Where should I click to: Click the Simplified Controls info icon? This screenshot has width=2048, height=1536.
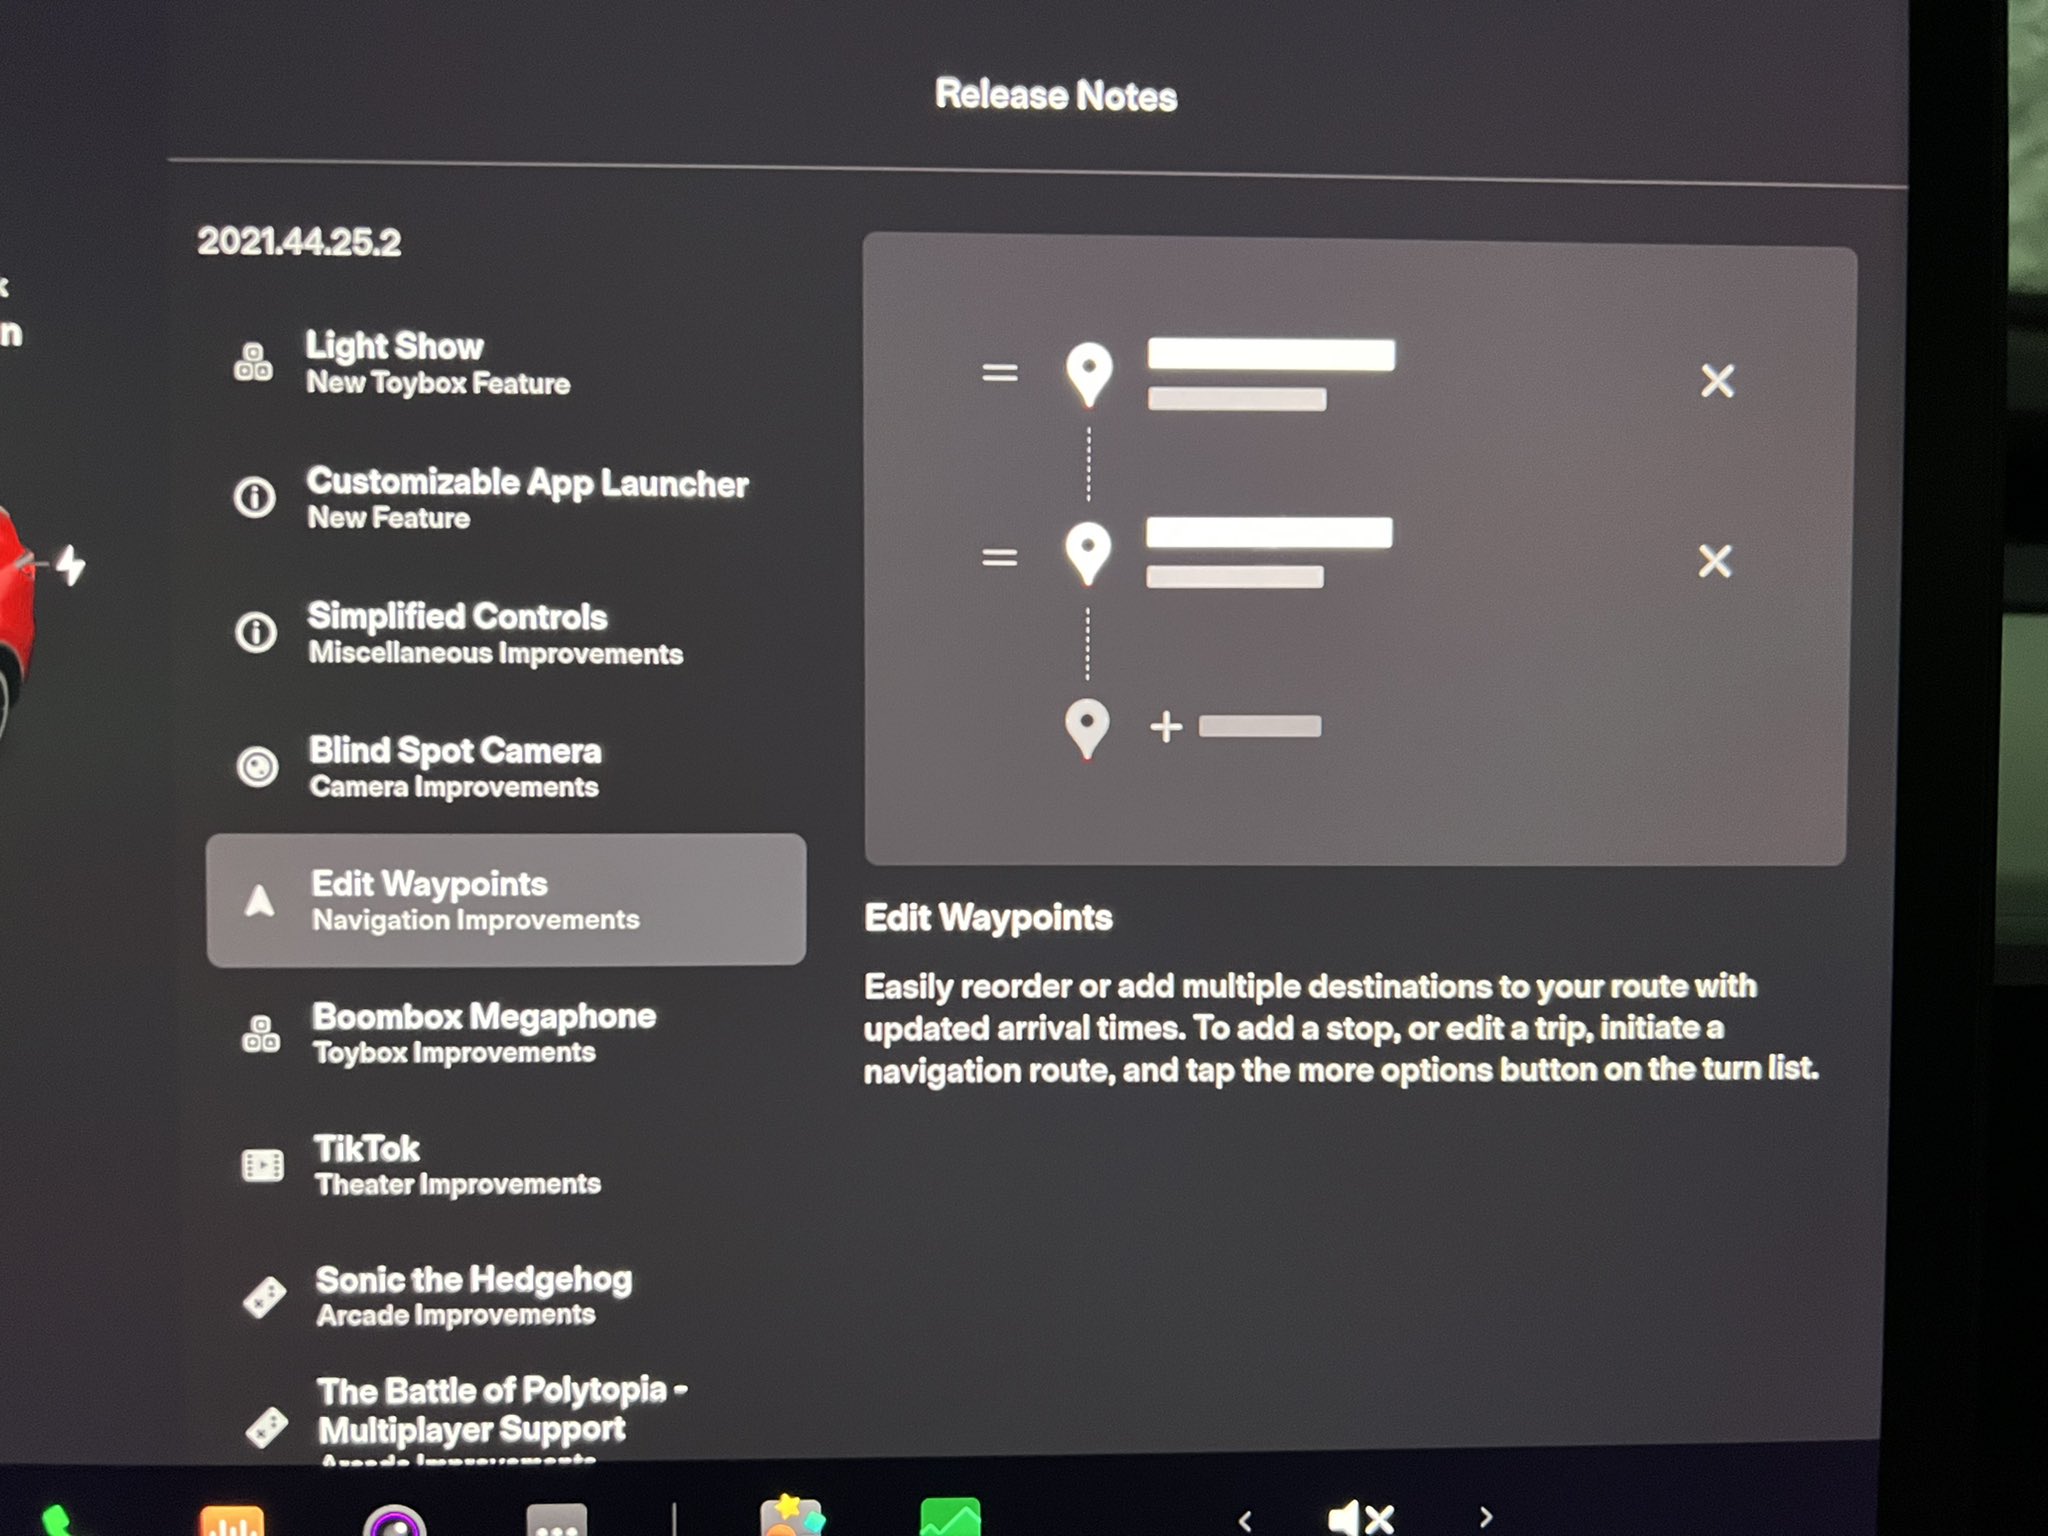256,632
